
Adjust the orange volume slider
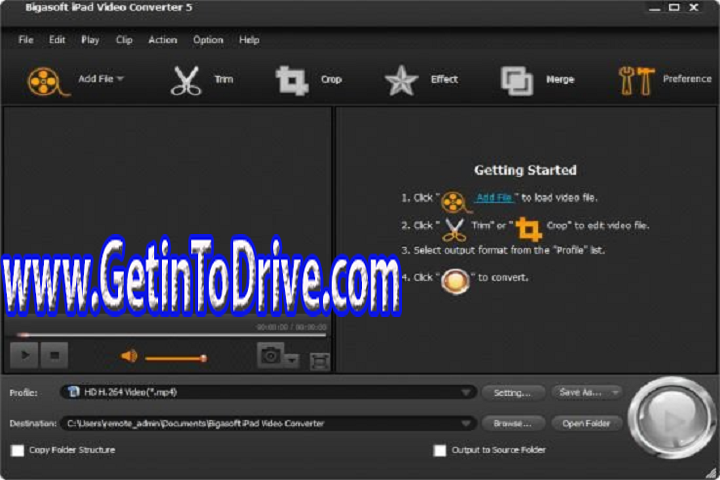pos(175,358)
